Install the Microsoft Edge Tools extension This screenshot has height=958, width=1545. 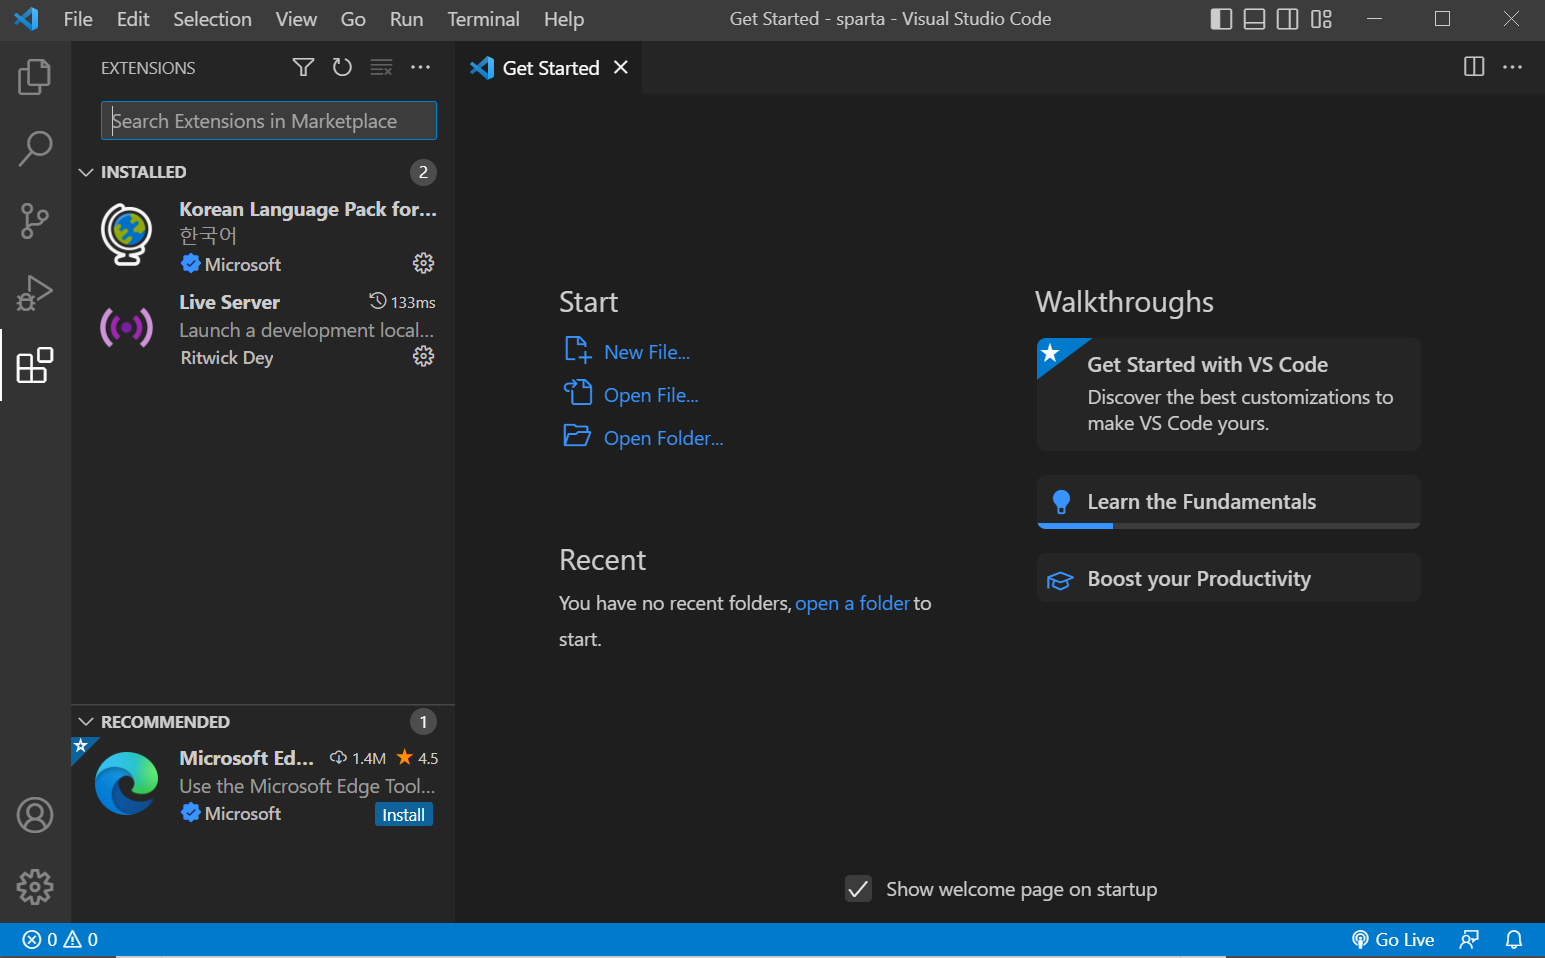(x=404, y=815)
